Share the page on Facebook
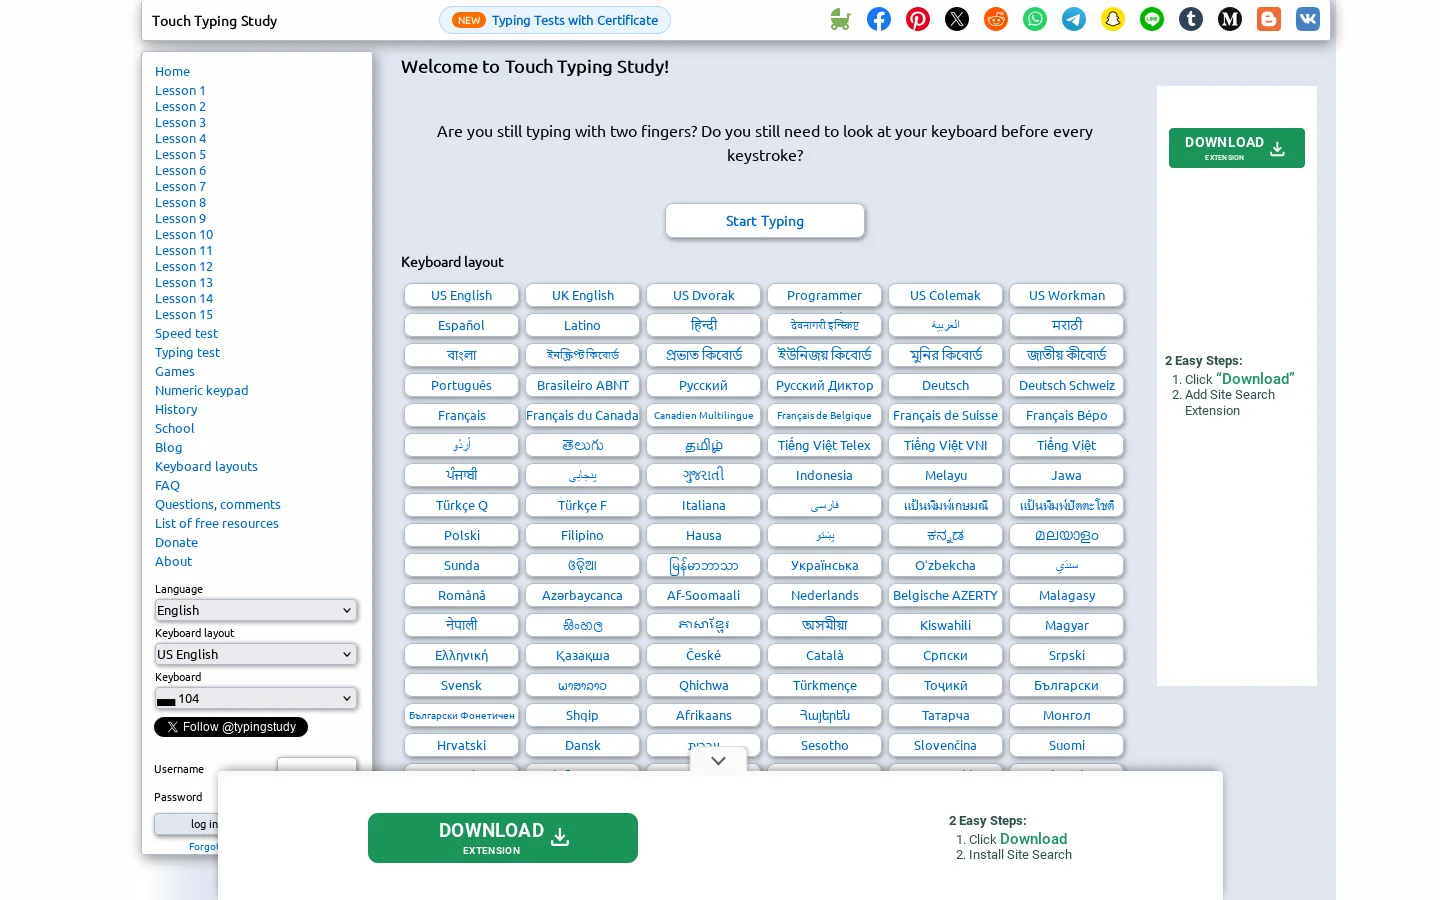This screenshot has width=1440, height=900. click(x=879, y=19)
